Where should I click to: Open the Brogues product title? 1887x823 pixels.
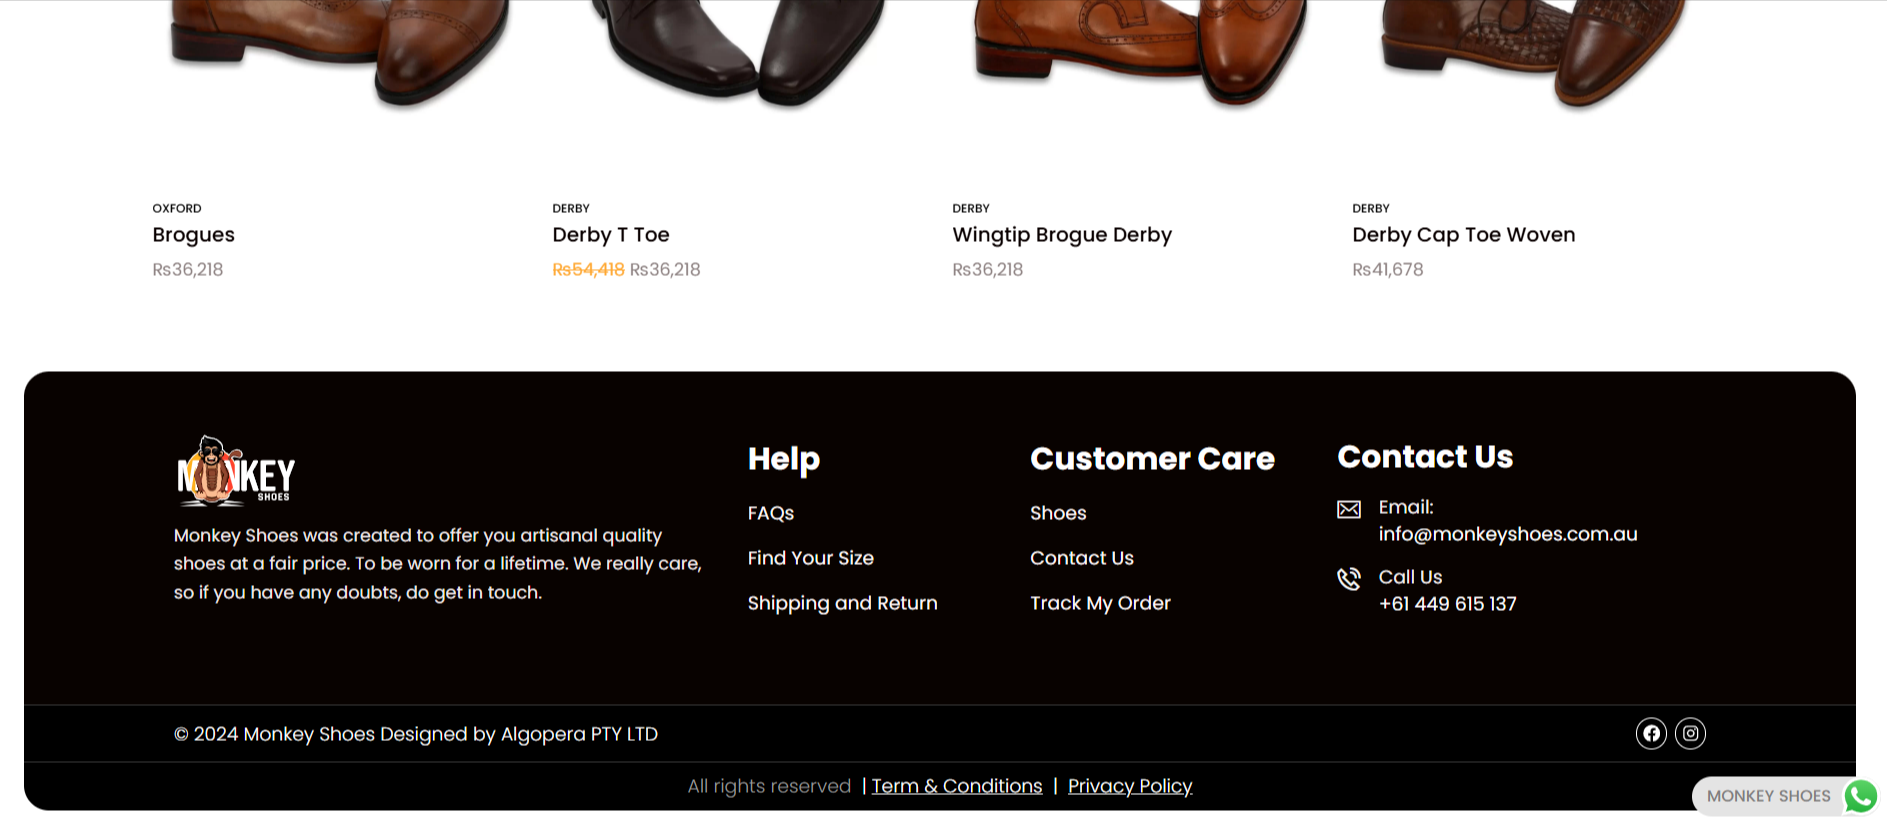tap(194, 235)
